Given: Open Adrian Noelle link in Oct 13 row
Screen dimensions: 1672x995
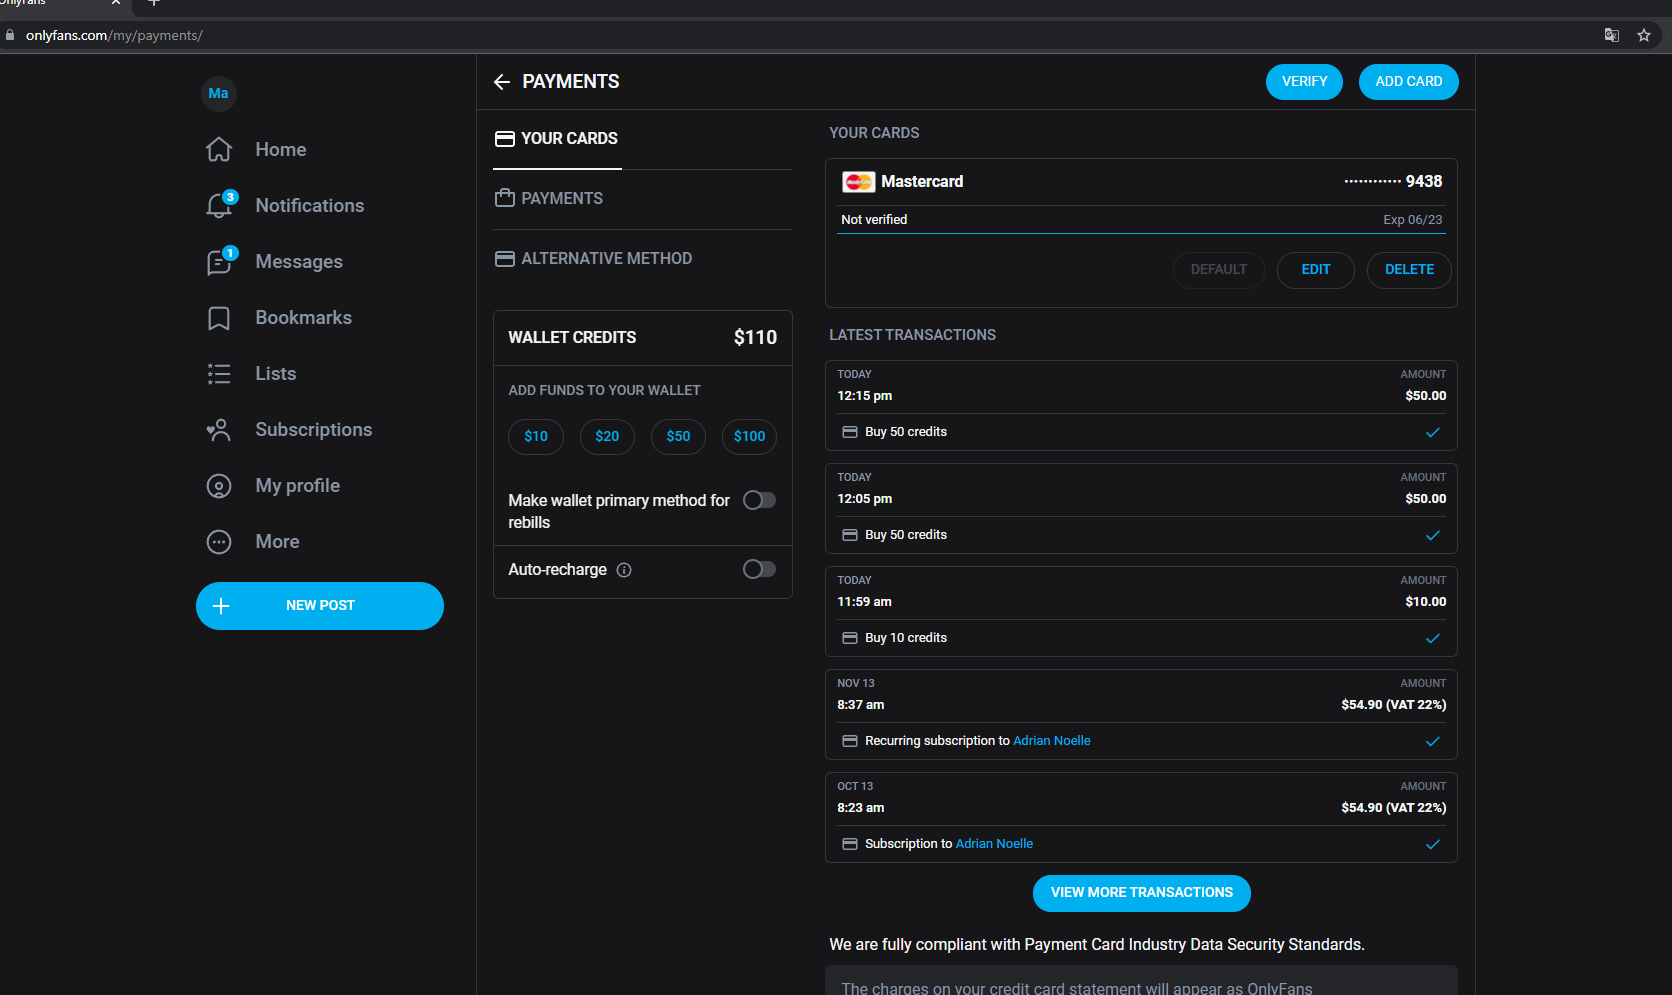Looking at the screenshot, I should (x=994, y=844).
